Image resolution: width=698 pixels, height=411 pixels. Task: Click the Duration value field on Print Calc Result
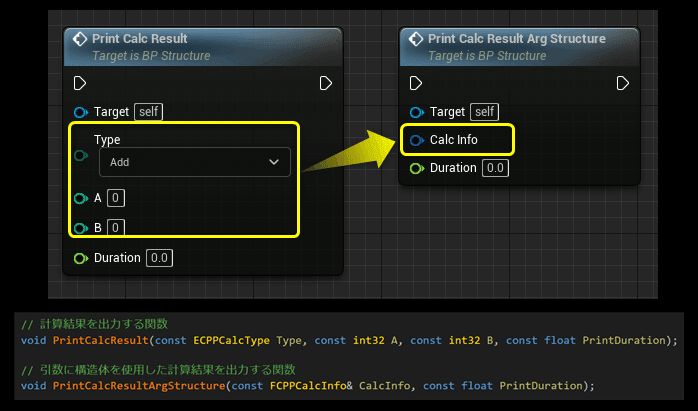[x=159, y=258]
